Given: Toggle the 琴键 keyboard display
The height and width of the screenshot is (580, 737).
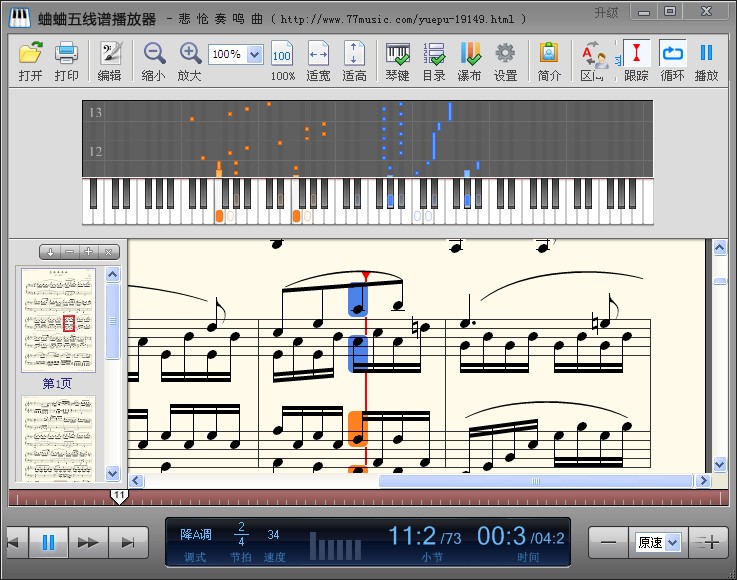Looking at the screenshot, I should [x=398, y=59].
